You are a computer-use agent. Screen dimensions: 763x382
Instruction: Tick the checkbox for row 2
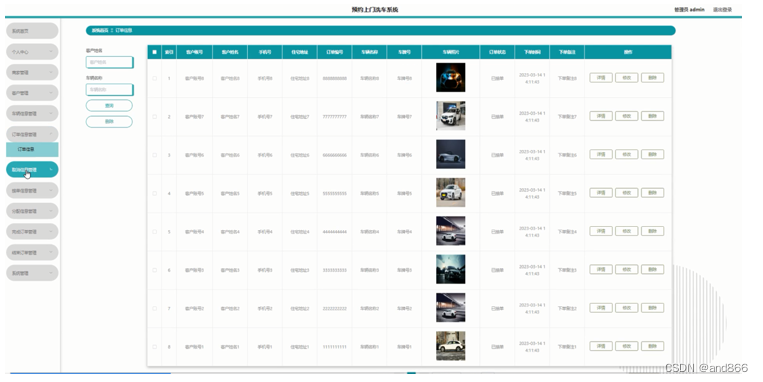(155, 116)
